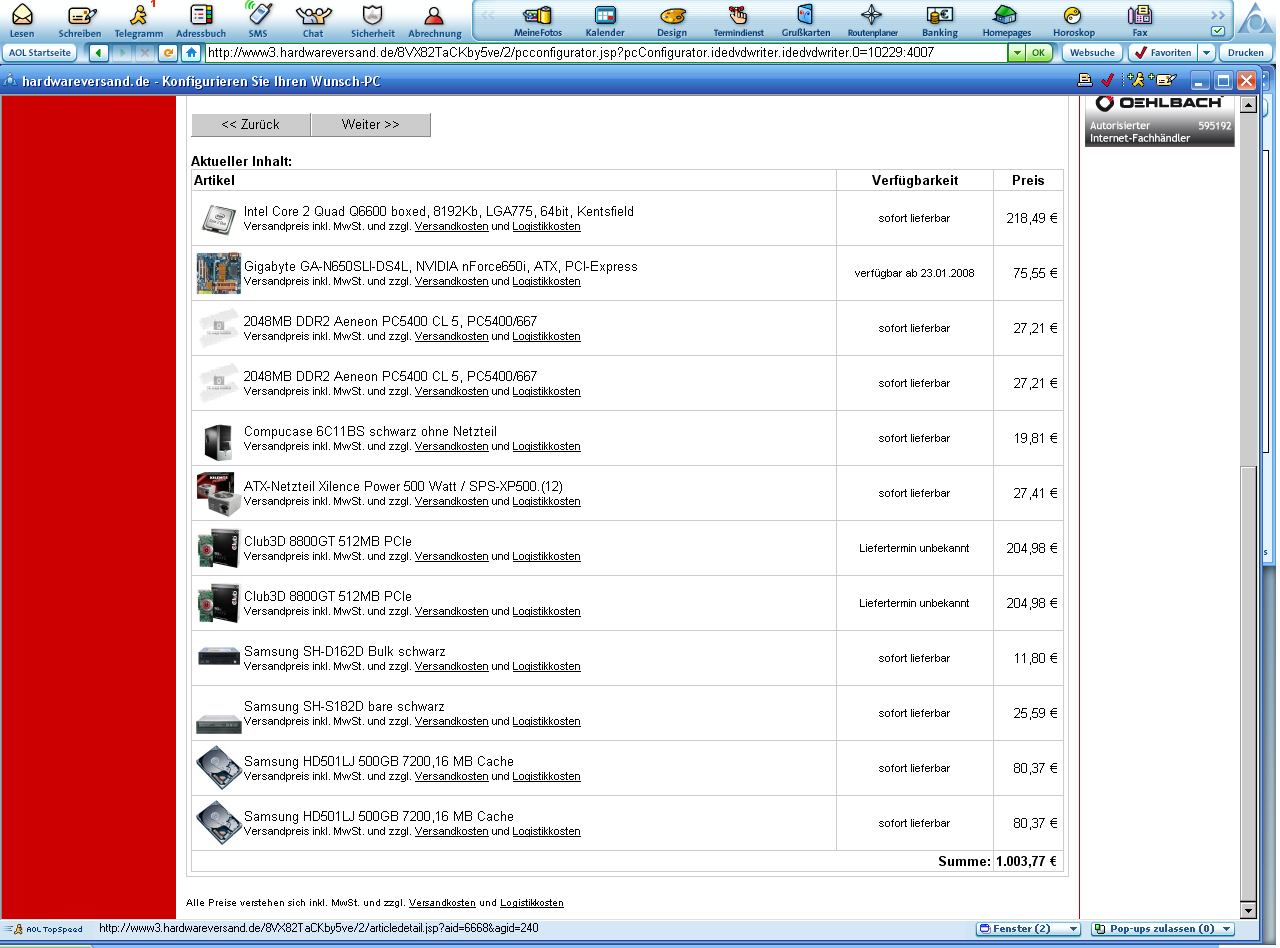Click Logistikkosten link under Gigabyte row
This screenshot has width=1280, height=948.
546,282
